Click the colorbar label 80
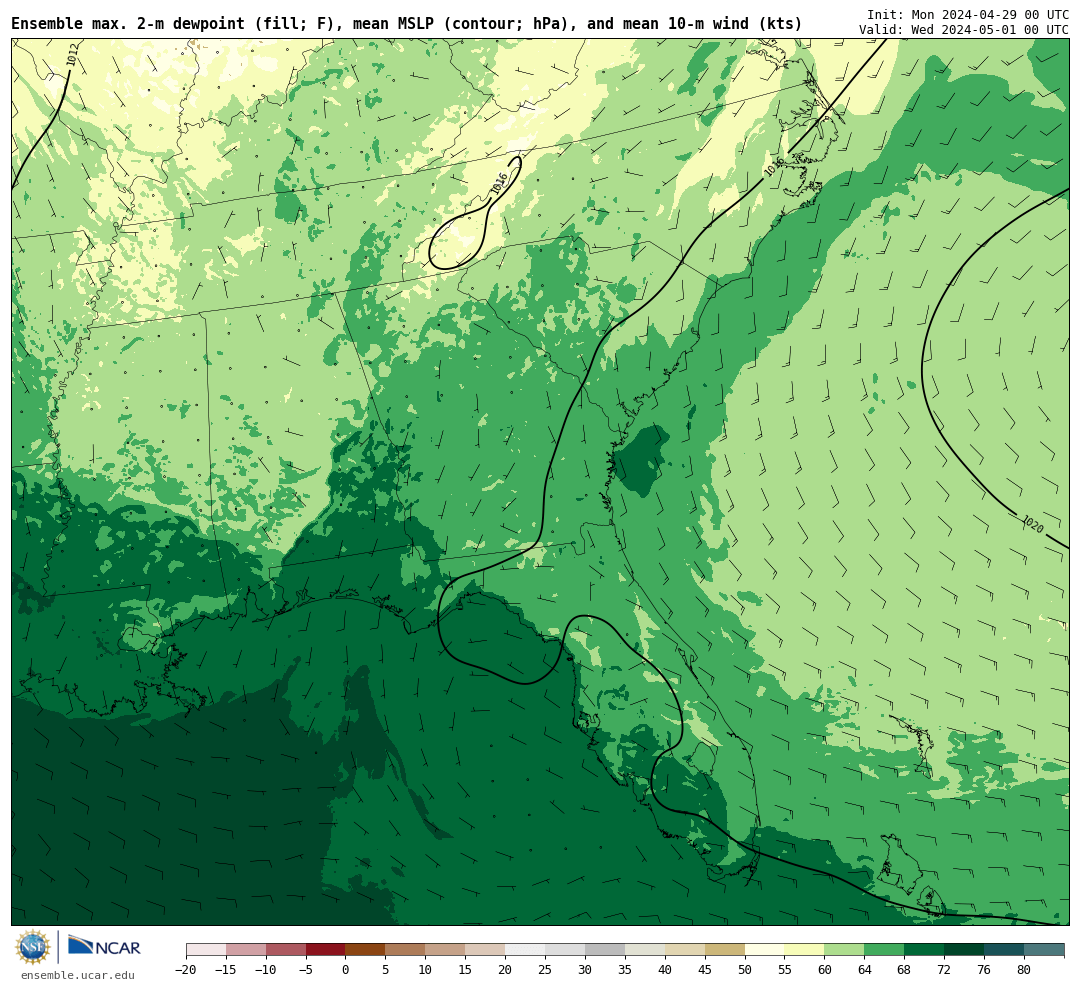 pos(1024,970)
